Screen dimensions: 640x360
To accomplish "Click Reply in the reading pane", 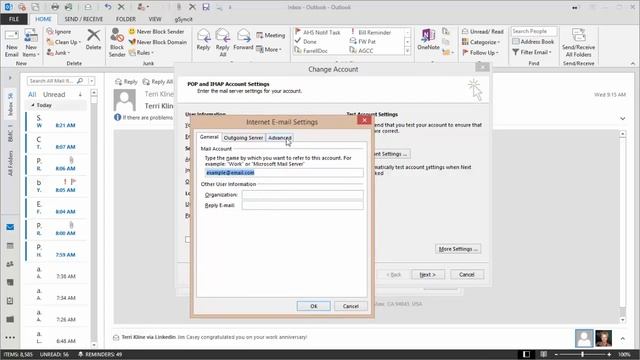I will pos(126,82).
